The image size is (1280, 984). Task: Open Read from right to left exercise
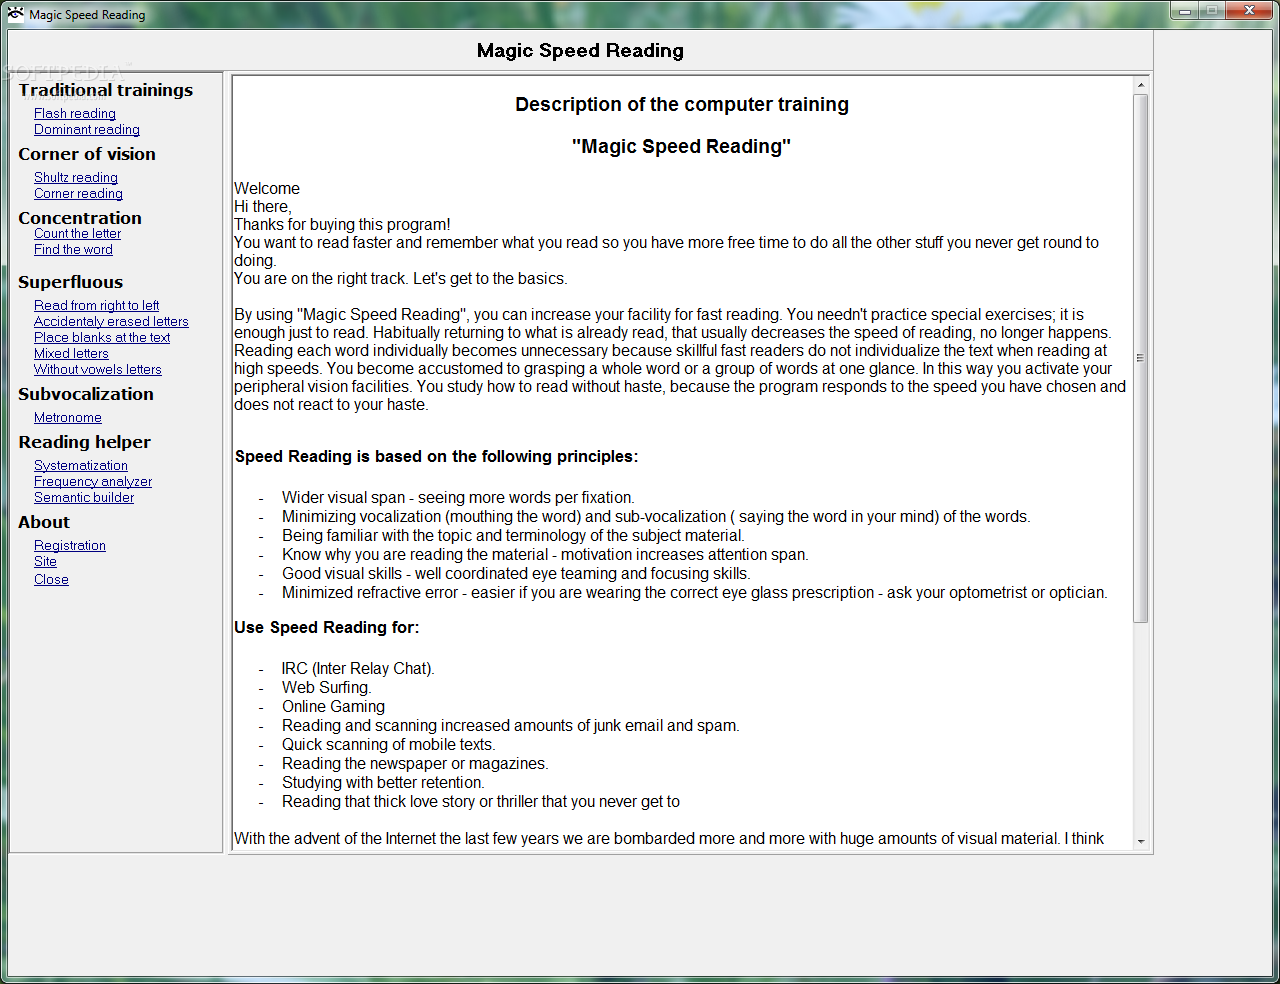click(96, 306)
